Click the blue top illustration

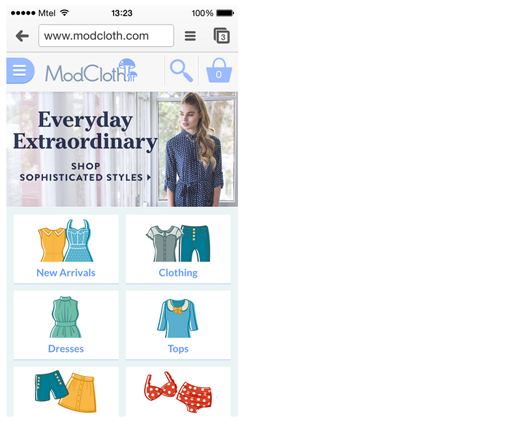pos(177,318)
